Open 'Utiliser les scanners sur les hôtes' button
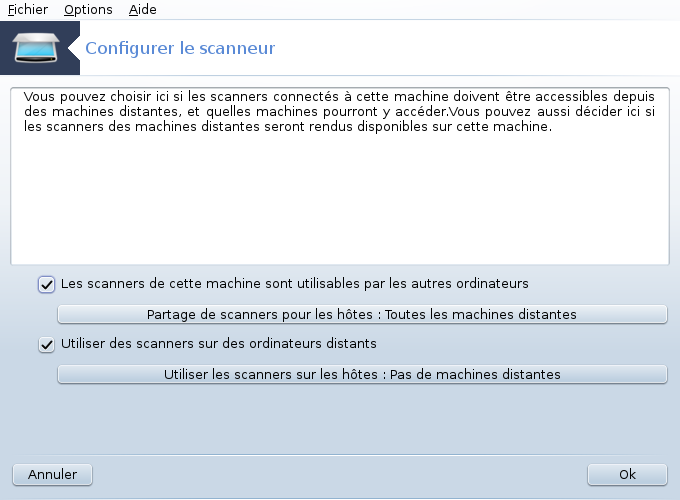Screen dimensions: 680x500 (x=362, y=374)
